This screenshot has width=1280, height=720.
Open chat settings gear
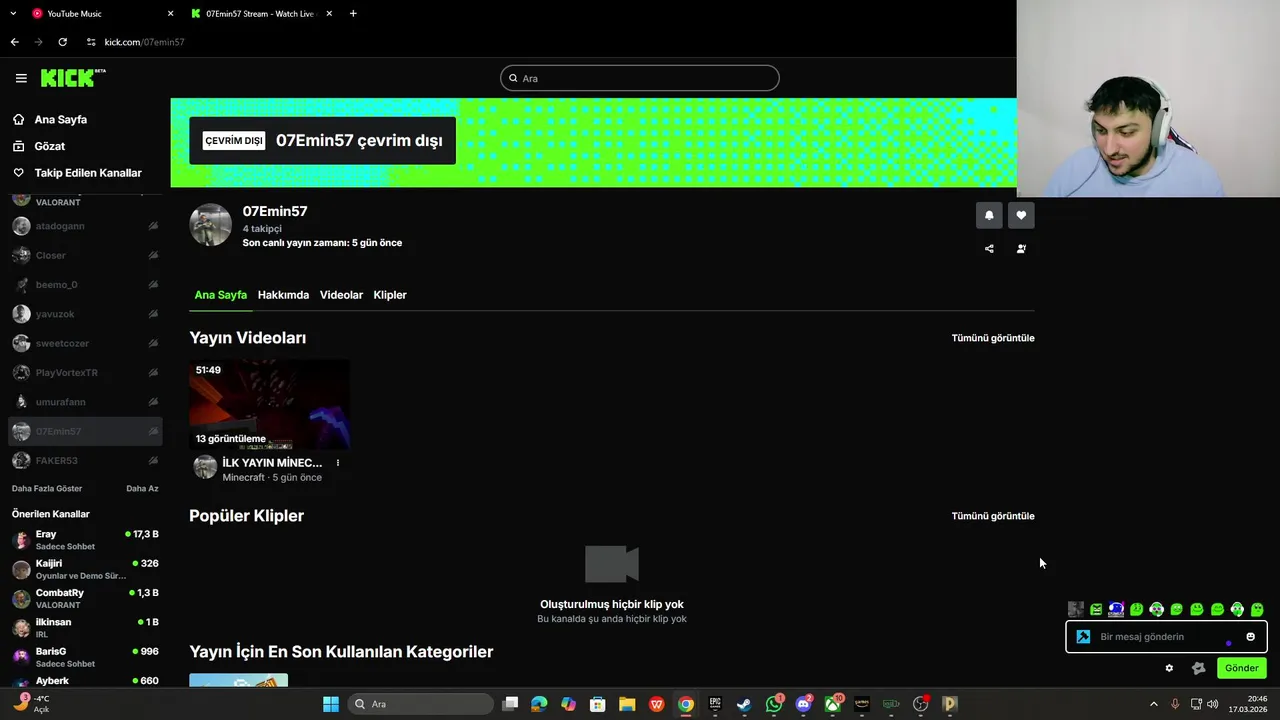tap(1169, 668)
